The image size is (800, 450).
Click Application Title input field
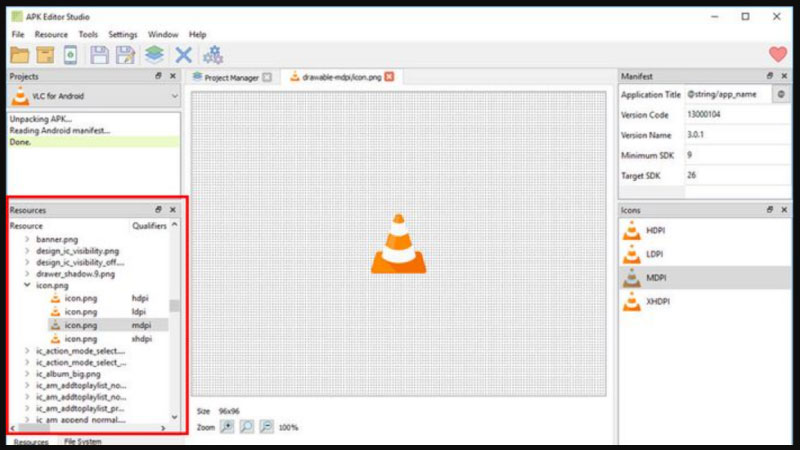[729, 94]
